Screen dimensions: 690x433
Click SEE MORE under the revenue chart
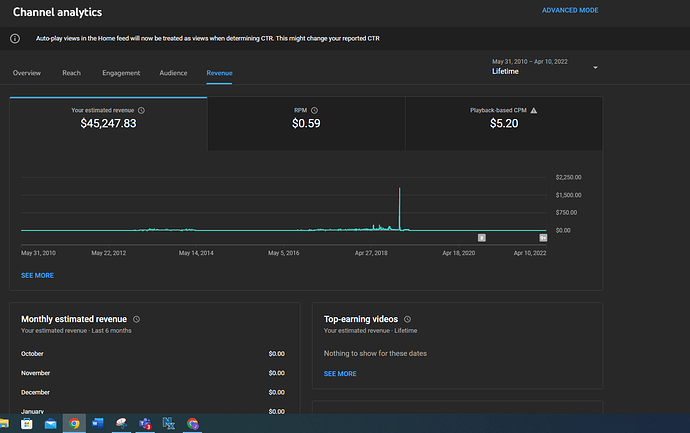(x=37, y=275)
